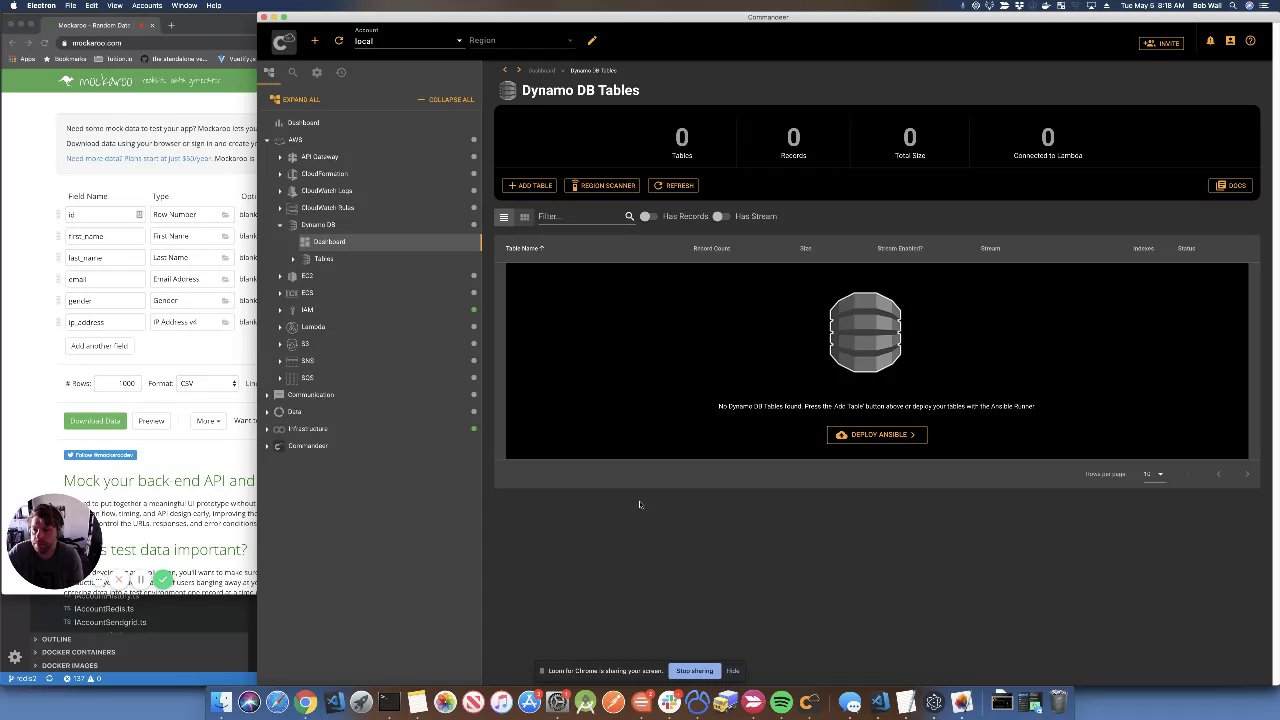Click the Commandeer logo icon

tap(284, 41)
